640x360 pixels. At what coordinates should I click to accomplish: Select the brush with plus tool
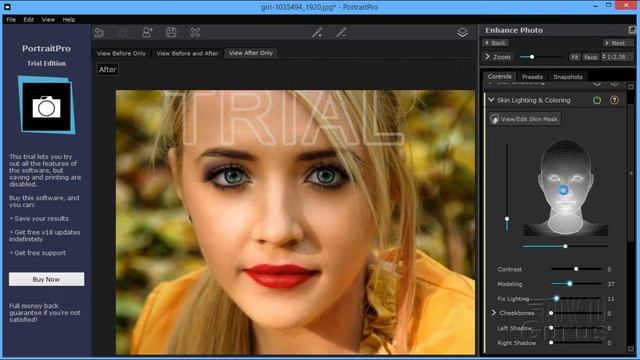317,33
